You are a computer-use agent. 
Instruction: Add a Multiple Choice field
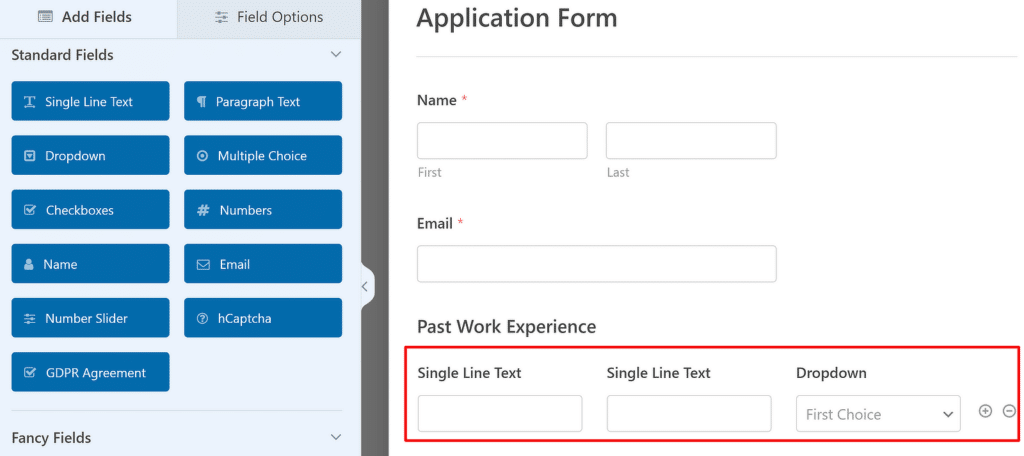pos(263,155)
